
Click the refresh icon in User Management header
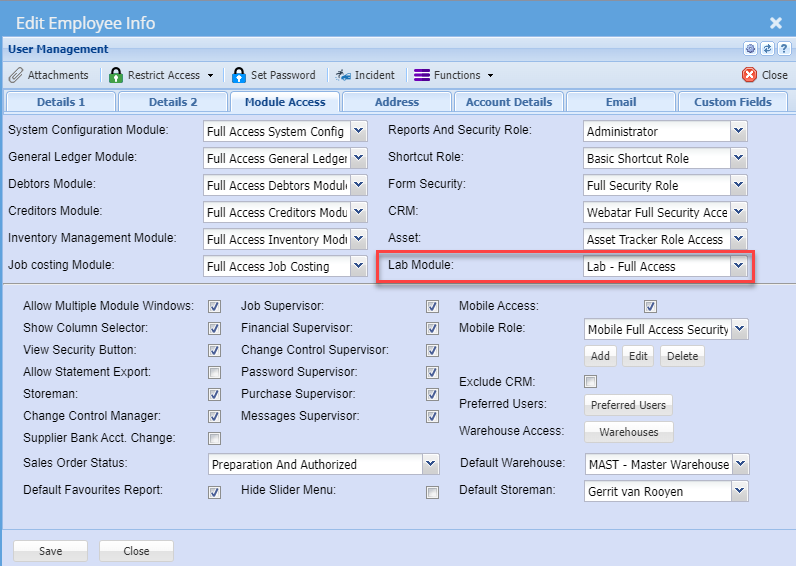[767, 48]
